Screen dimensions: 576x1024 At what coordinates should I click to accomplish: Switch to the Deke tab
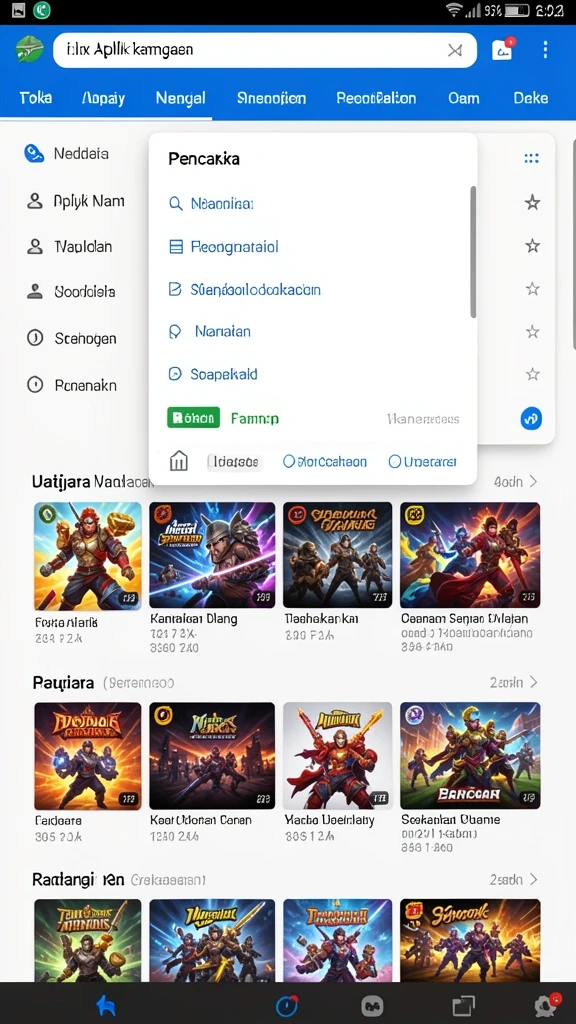coord(530,98)
